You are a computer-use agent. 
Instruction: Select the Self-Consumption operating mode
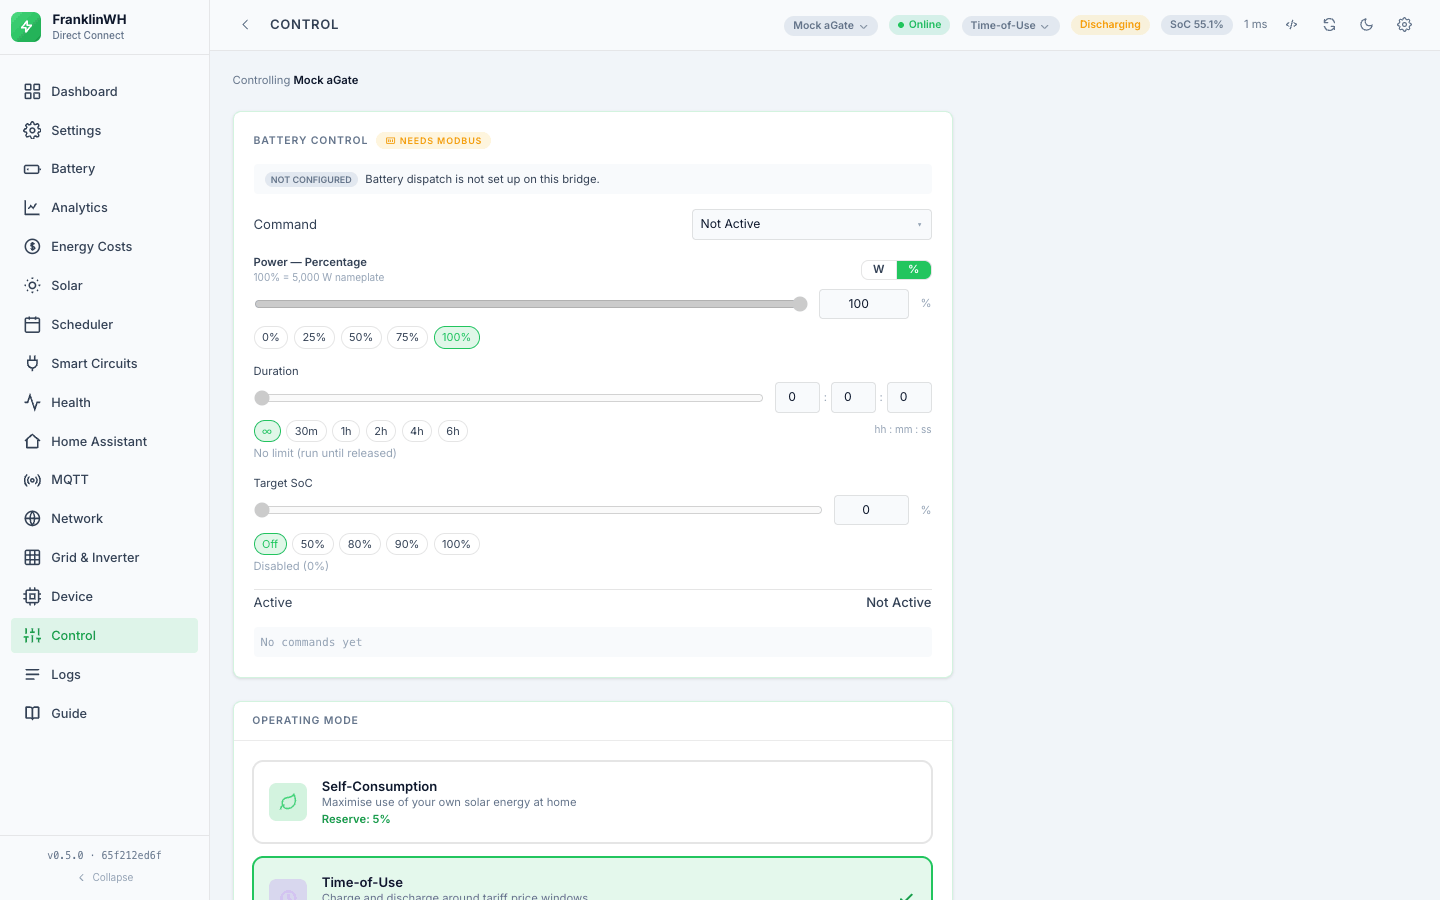[593, 802]
